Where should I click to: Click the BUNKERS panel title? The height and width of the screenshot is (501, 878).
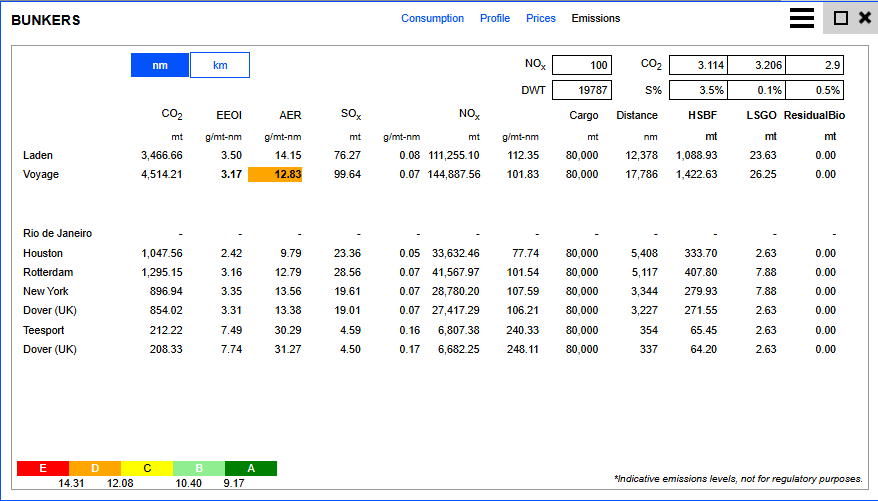pos(45,20)
